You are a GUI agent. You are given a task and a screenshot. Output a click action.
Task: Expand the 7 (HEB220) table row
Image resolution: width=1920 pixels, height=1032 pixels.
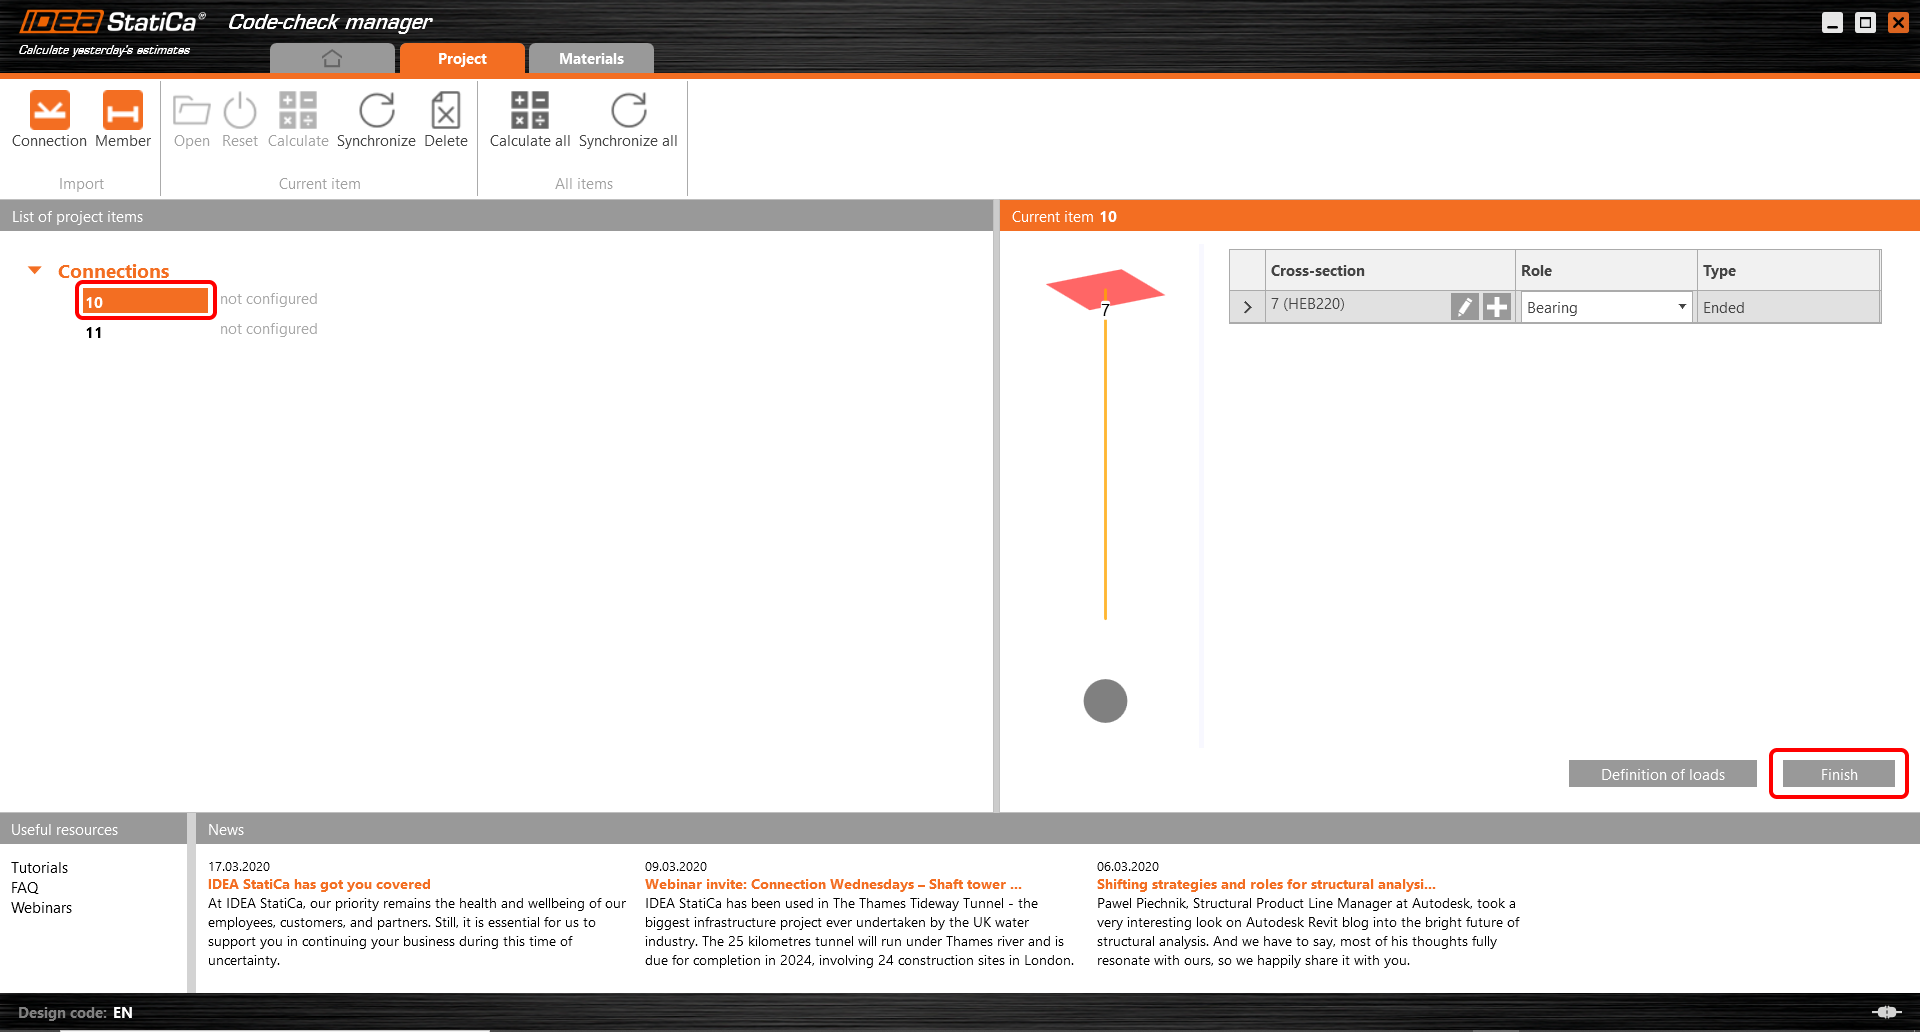tap(1247, 307)
